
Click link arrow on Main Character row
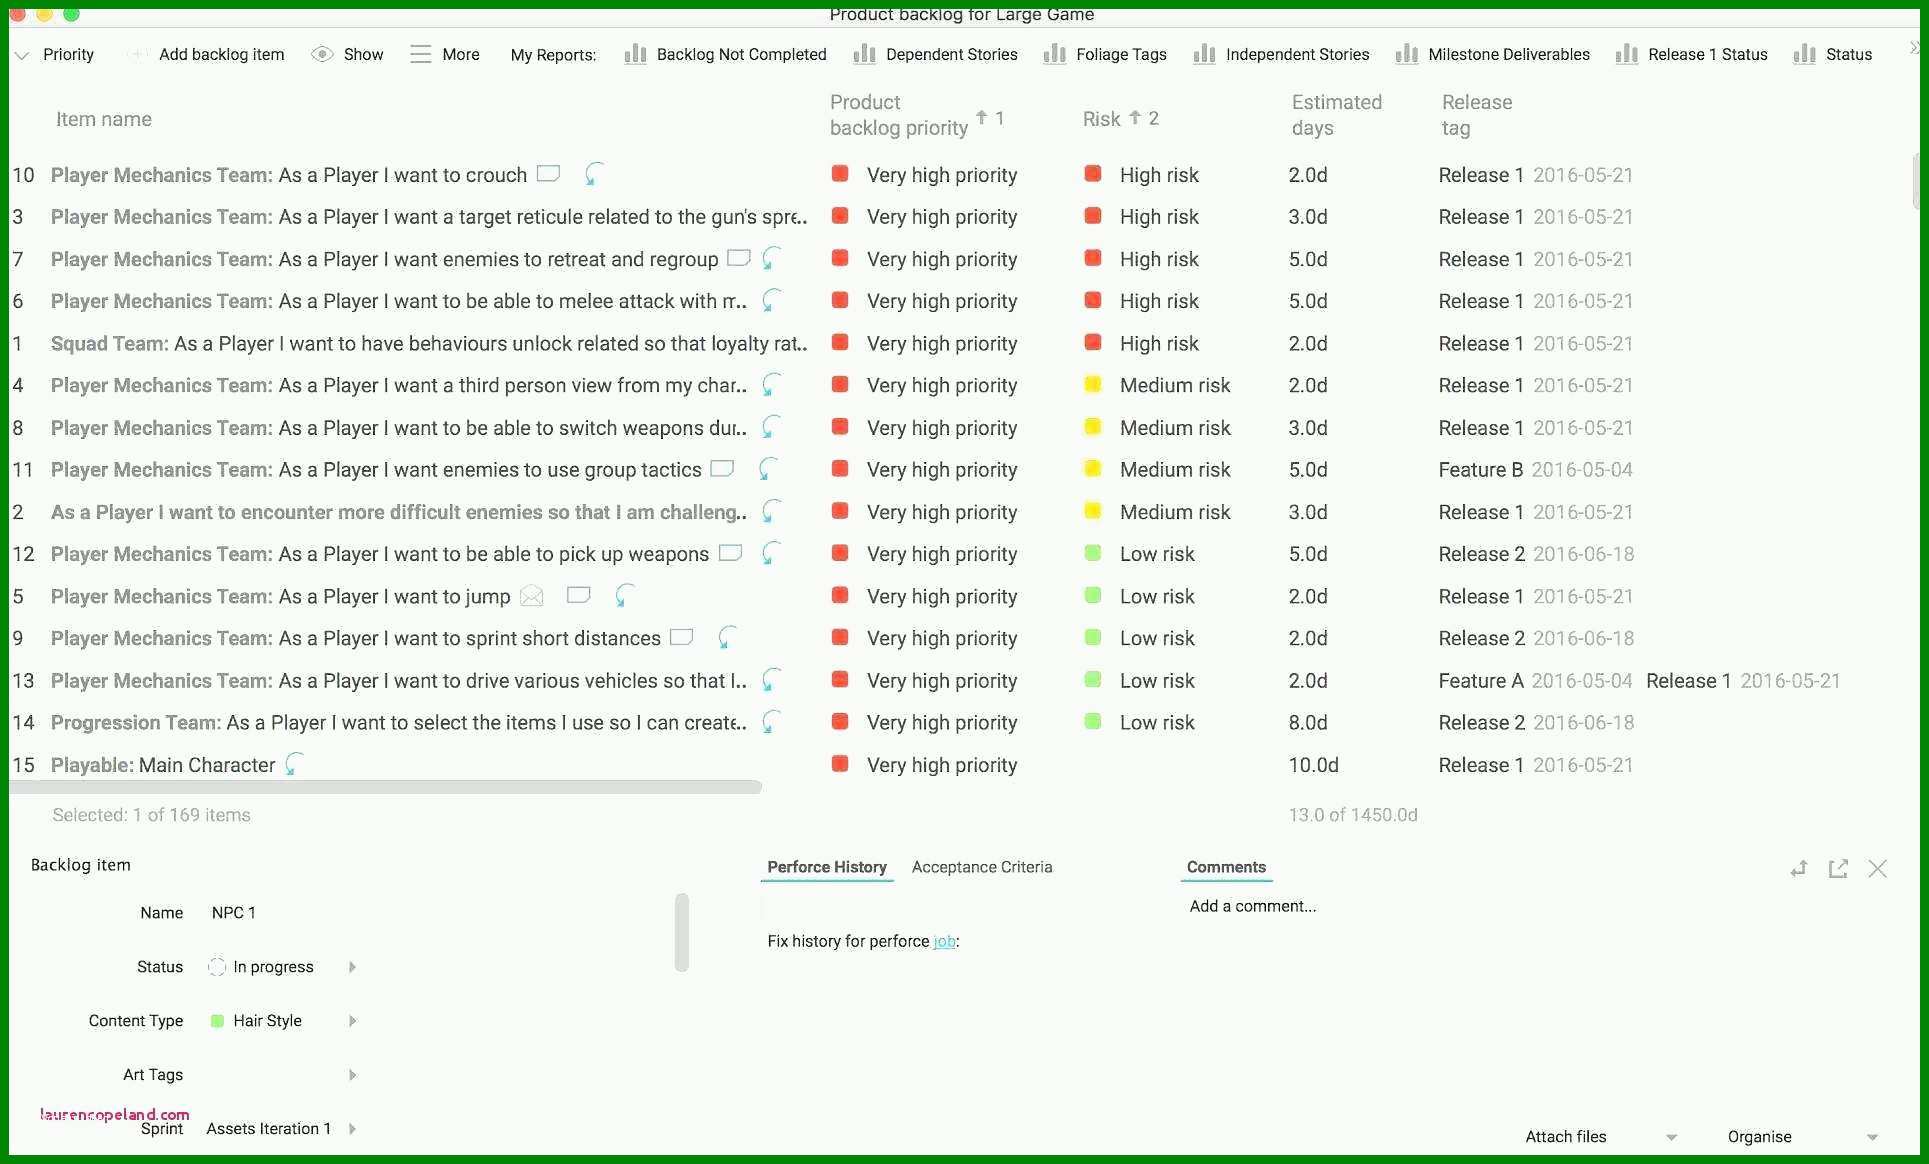click(293, 764)
